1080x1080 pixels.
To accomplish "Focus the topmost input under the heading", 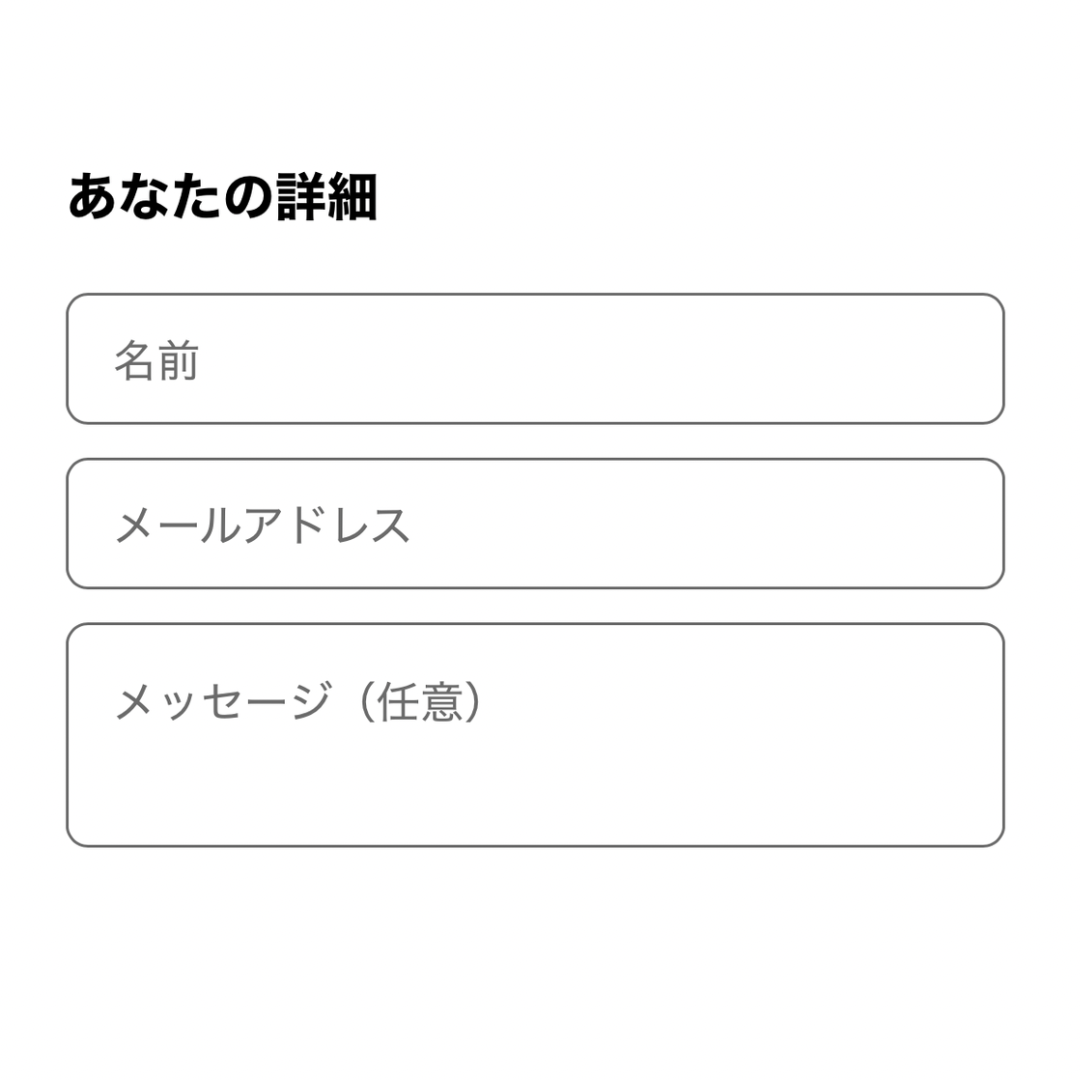I will pos(535,358).
